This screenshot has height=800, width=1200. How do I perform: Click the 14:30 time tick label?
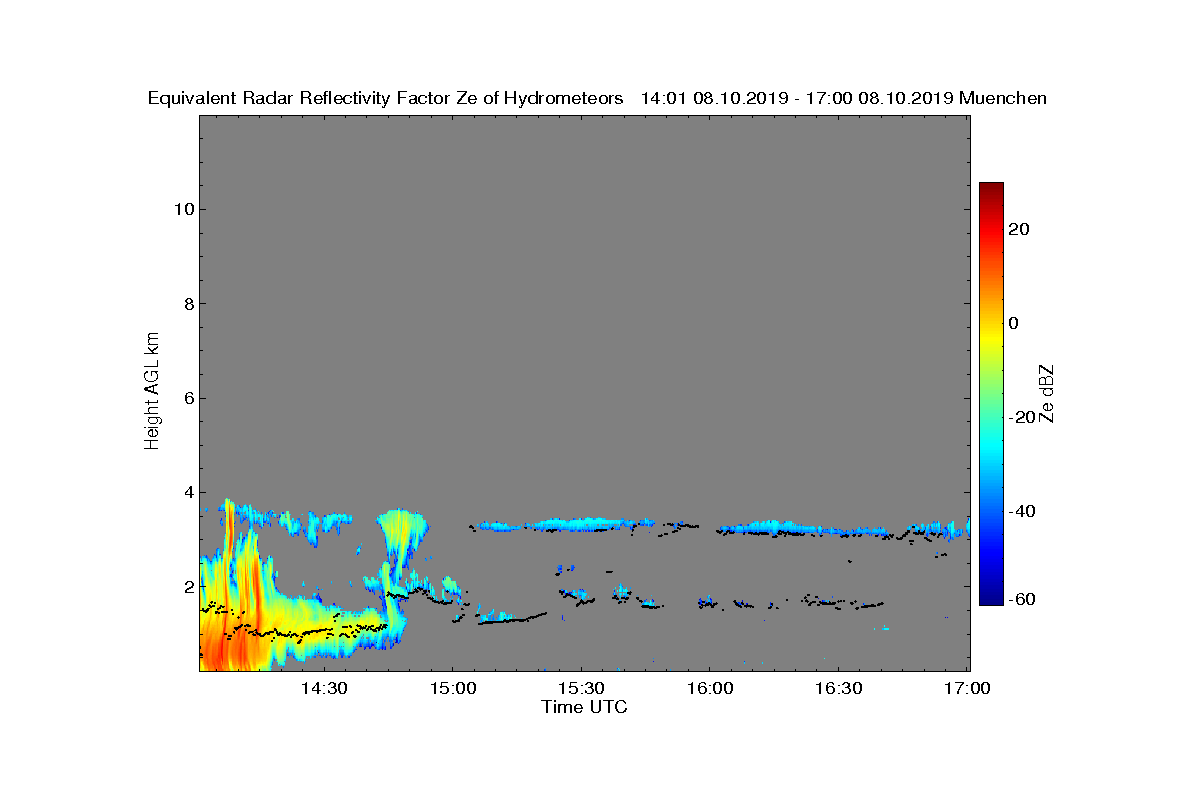pos(324,689)
